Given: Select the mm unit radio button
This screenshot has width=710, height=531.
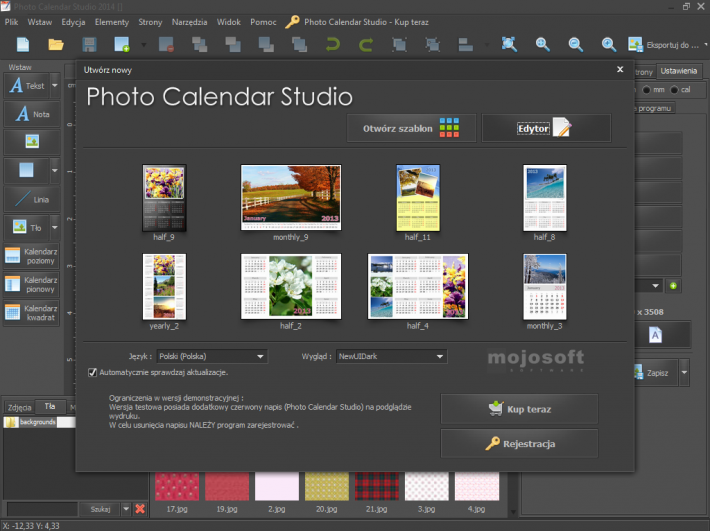Looking at the screenshot, I should point(646,90).
